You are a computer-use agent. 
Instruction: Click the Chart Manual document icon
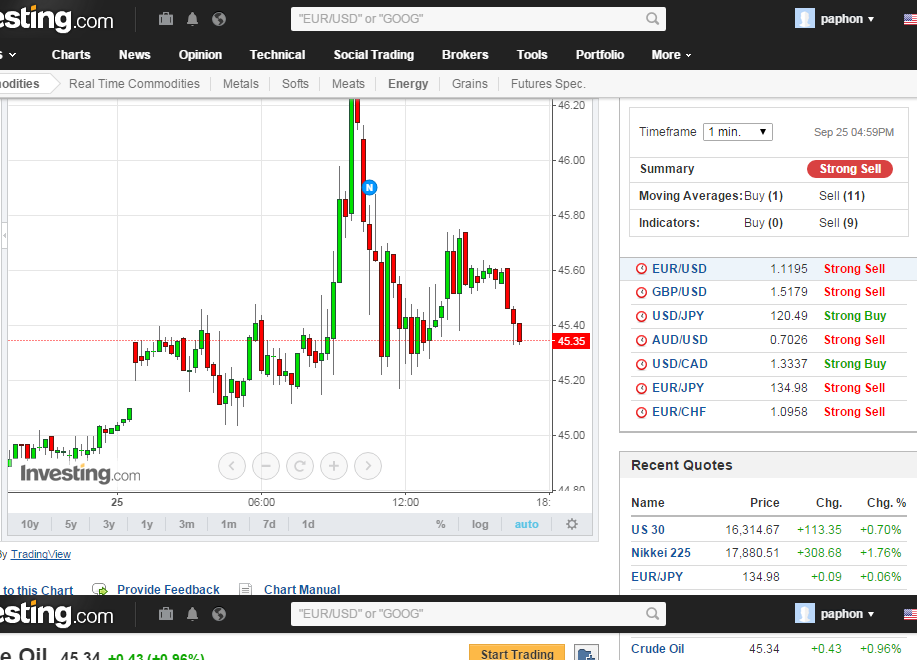(x=246, y=589)
